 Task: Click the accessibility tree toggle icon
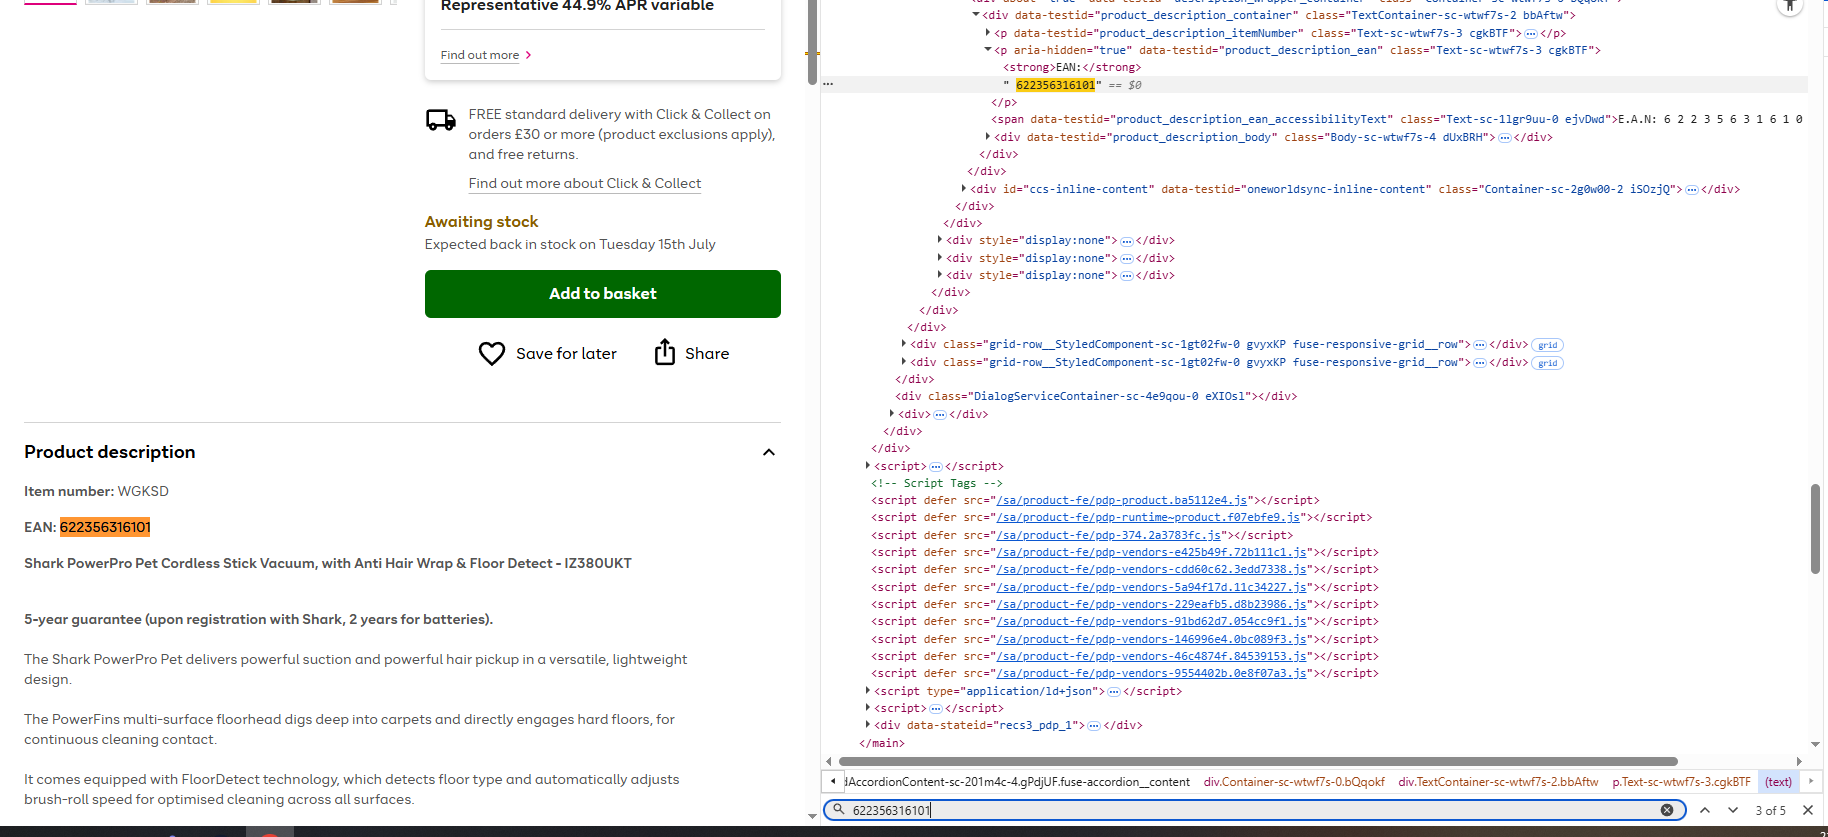(1790, 6)
